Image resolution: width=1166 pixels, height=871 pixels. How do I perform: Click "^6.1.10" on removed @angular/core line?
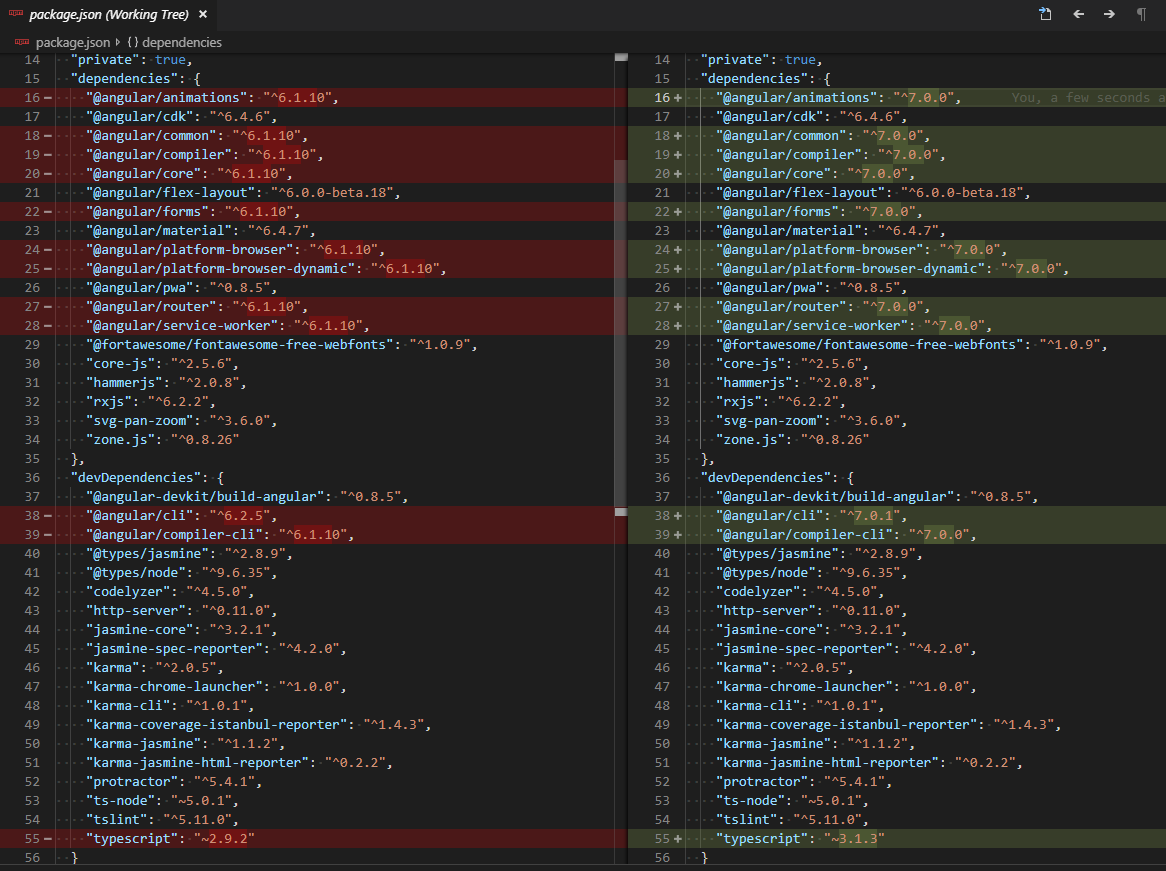tap(251, 173)
